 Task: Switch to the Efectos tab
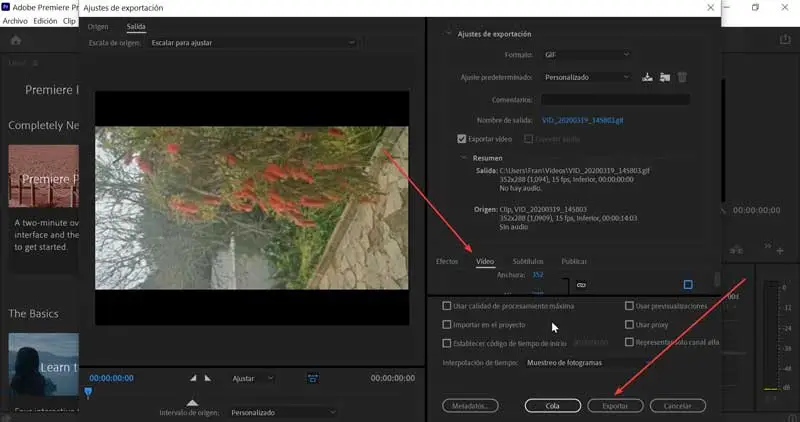447,261
